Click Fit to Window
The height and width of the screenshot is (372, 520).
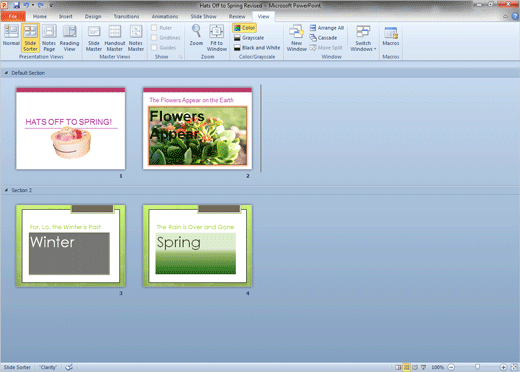(217, 38)
